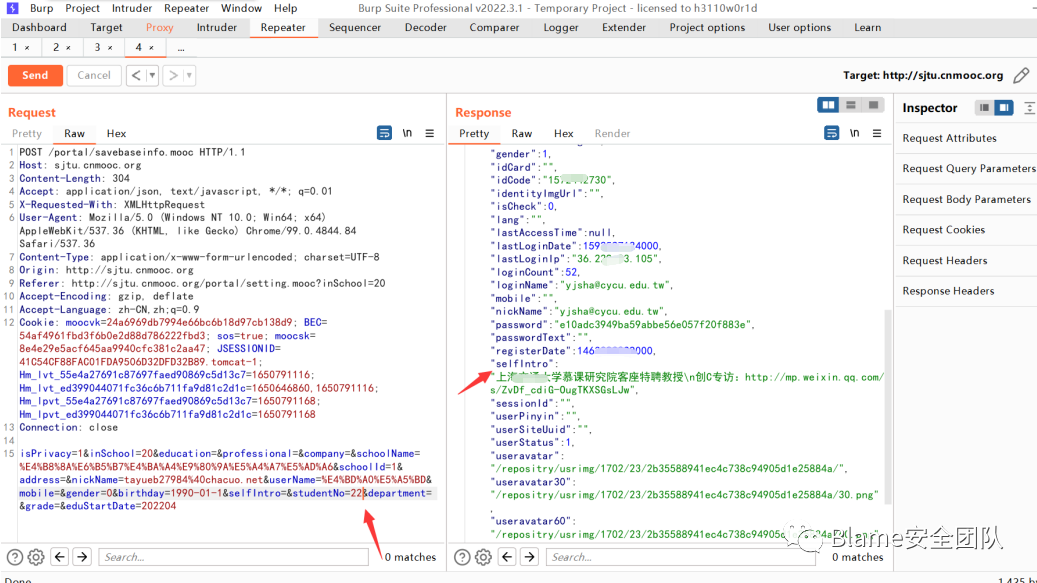
Task: Expand Request Headers section
Action: (x=944, y=260)
